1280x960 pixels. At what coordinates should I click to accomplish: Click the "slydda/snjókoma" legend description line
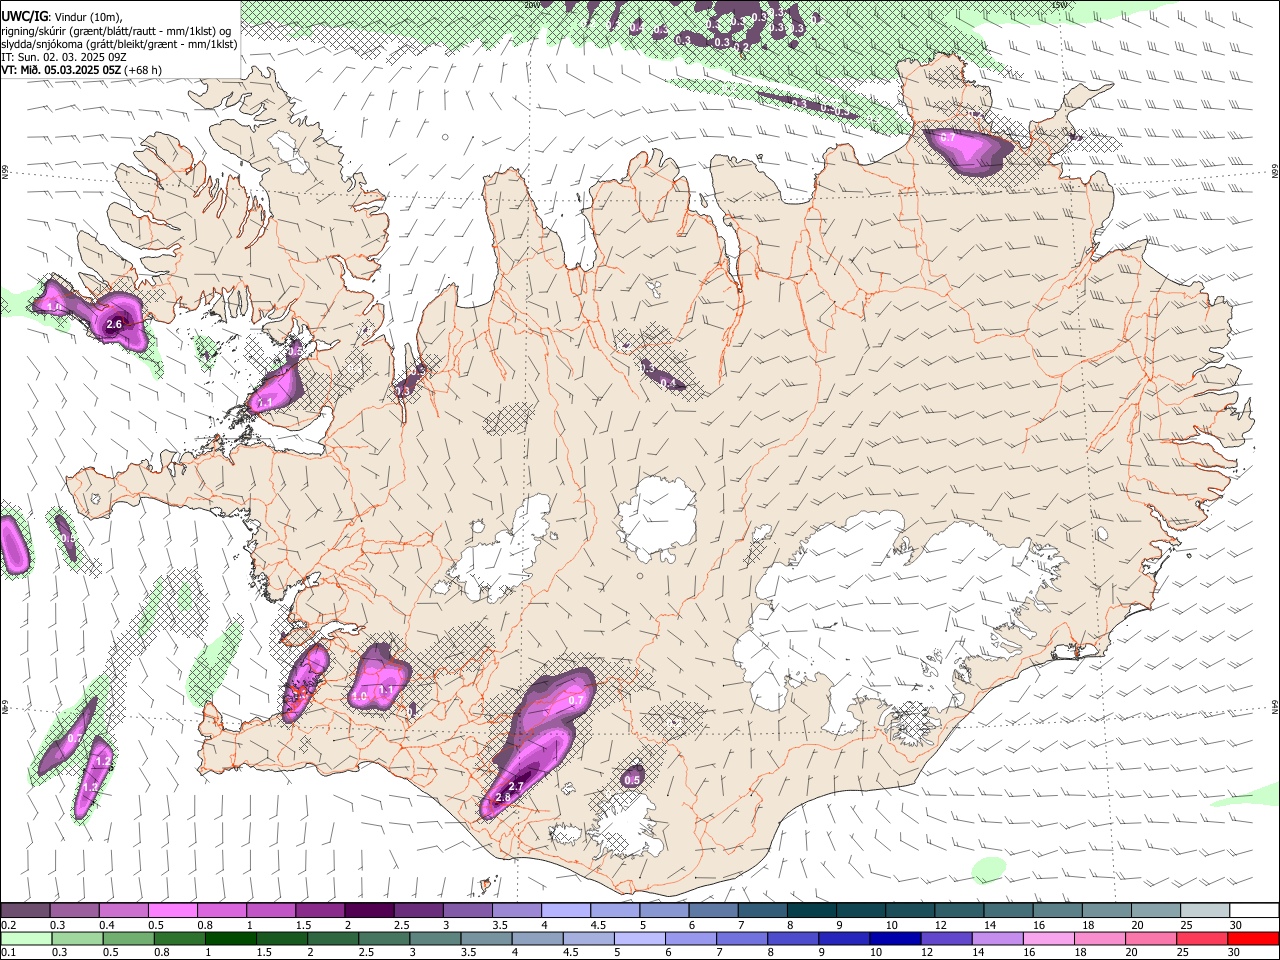tap(119, 44)
